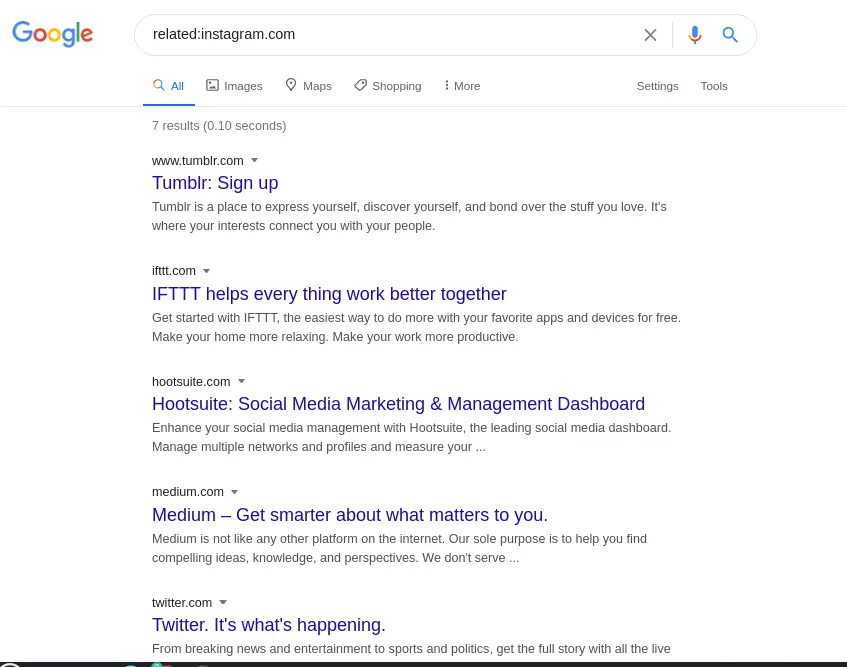Click the IFTTT result description snippet

coord(416,327)
